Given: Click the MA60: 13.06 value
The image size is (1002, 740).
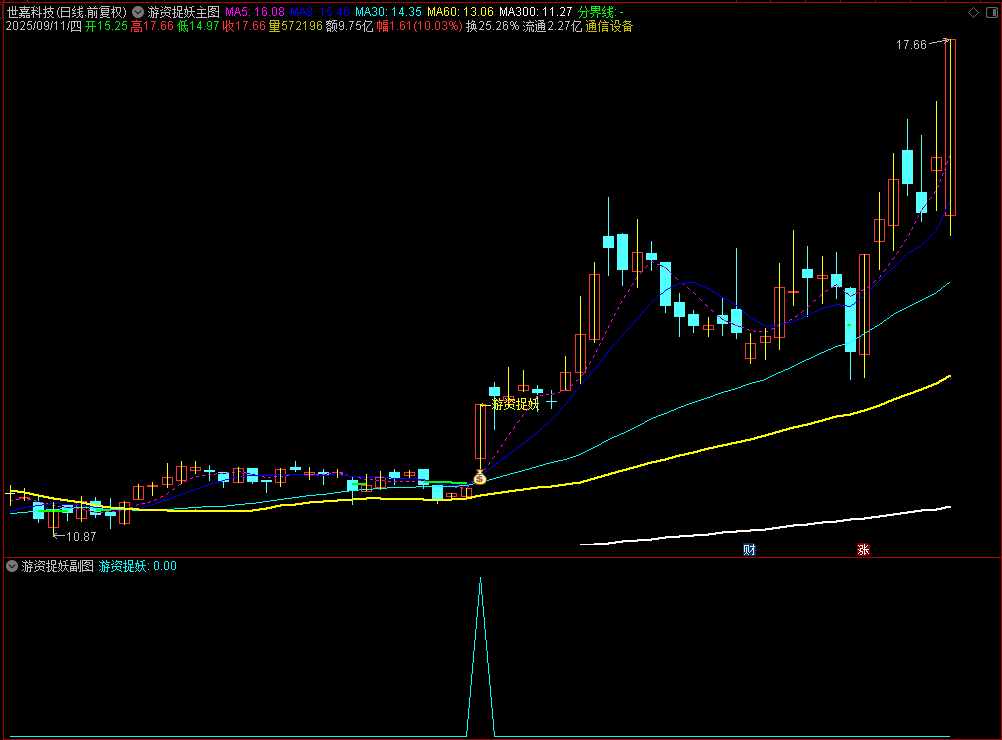Looking at the screenshot, I should [x=461, y=12].
